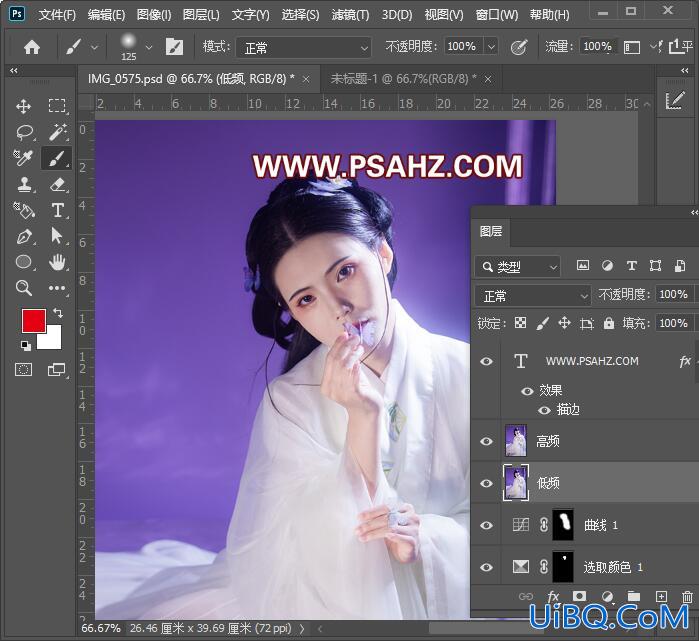This screenshot has width=699, height=641.
Task: Filter layers by pixel layers
Action: point(583,266)
